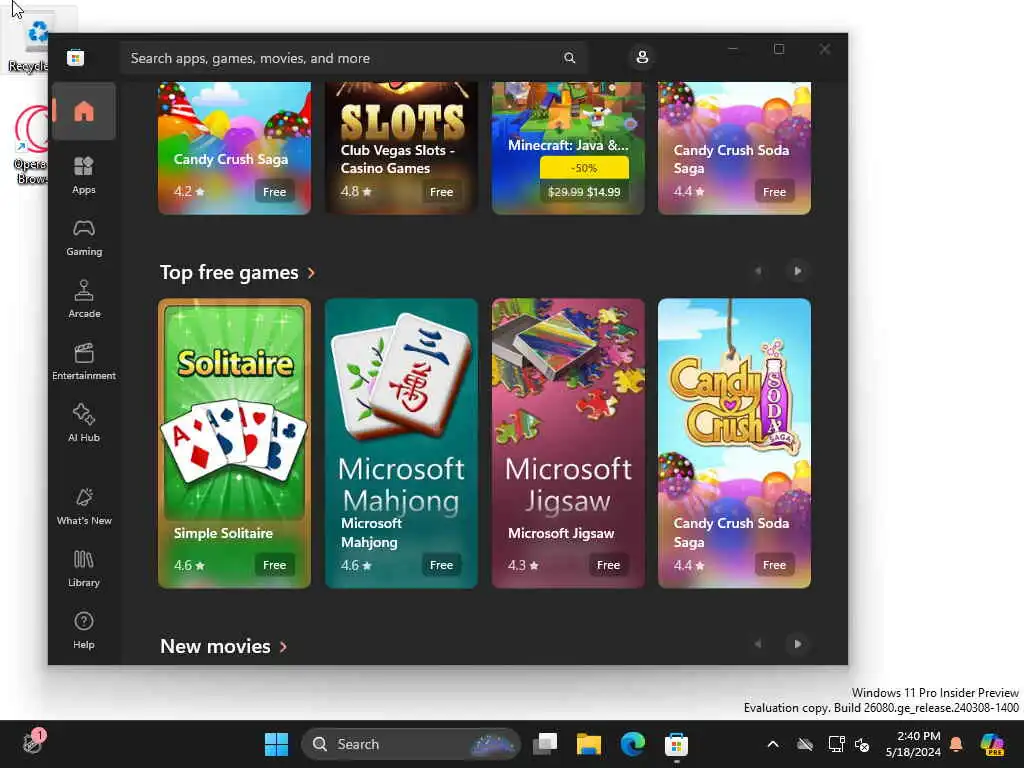The image size is (1024, 768).
Task: Expand the Top free games section
Action: click(x=238, y=272)
